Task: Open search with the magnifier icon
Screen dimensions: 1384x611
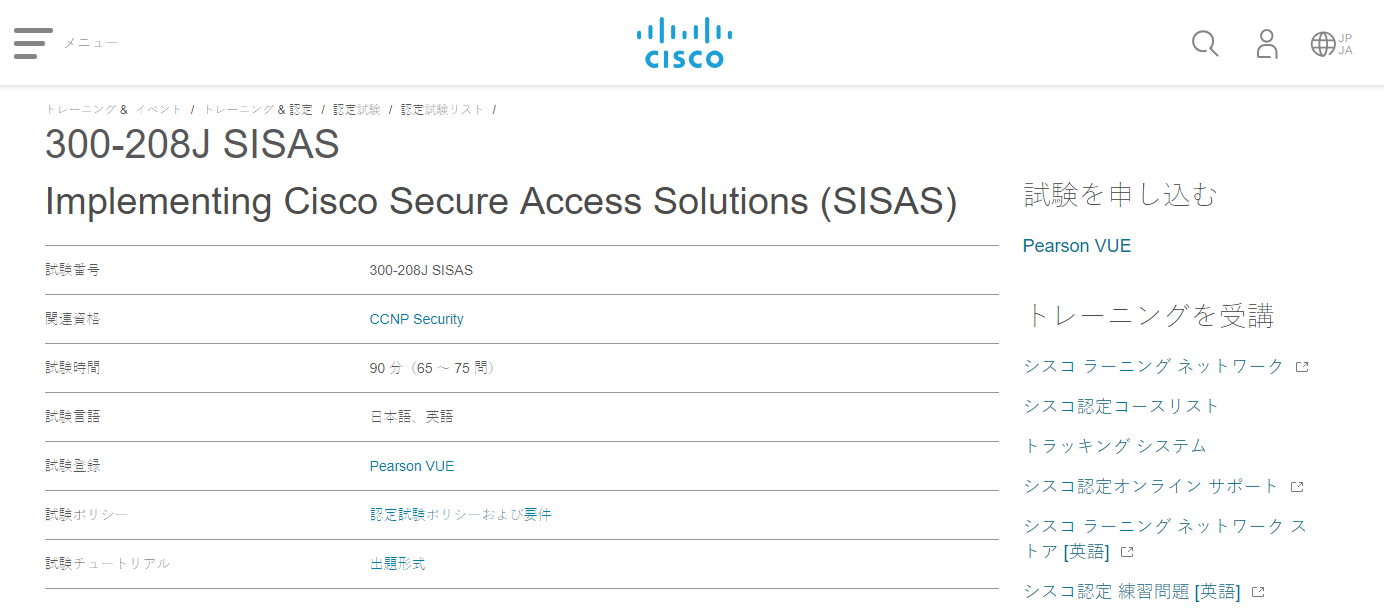Action: (1205, 44)
